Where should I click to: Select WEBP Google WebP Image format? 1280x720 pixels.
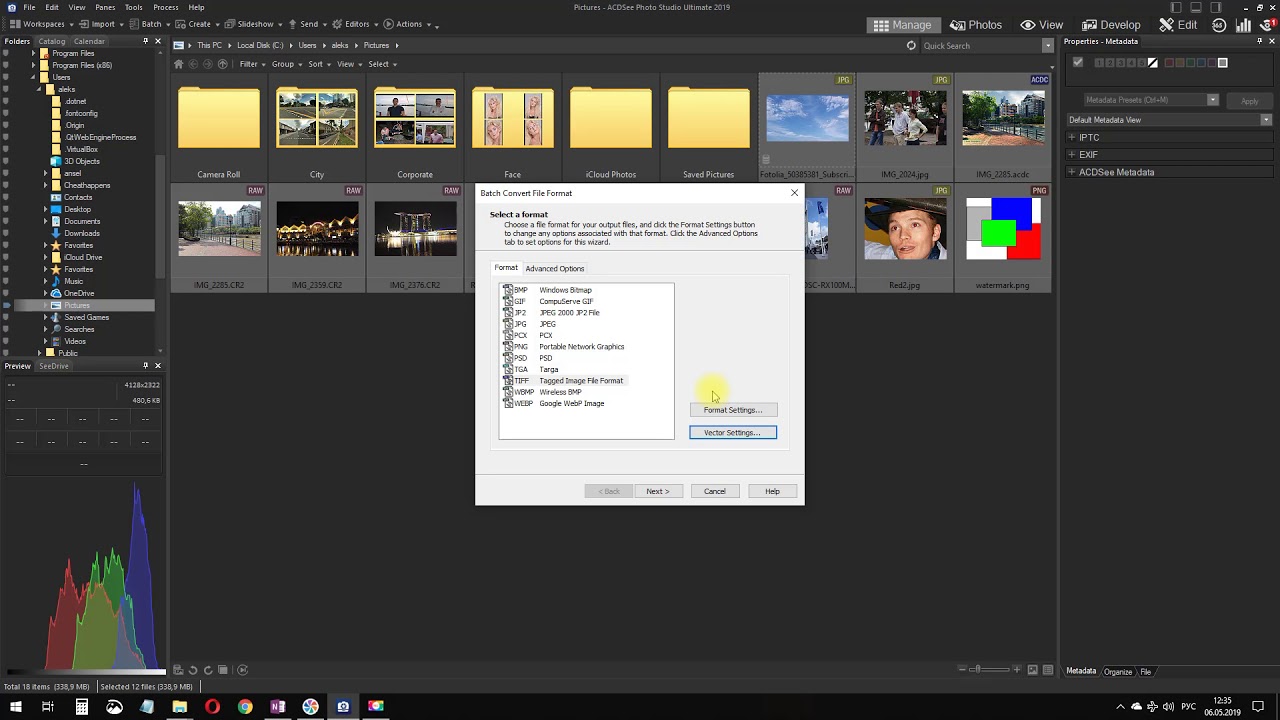click(554, 404)
